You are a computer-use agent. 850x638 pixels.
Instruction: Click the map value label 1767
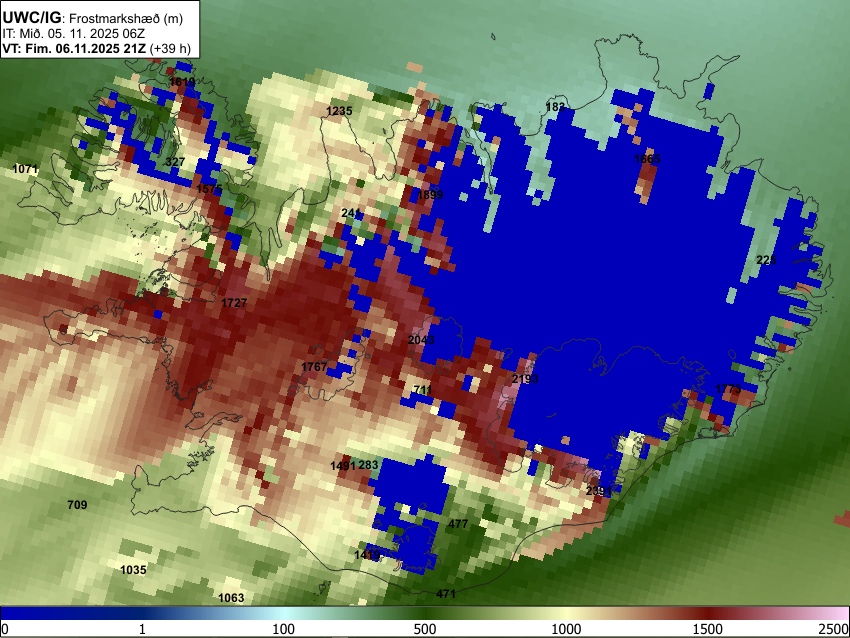pos(314,367)
